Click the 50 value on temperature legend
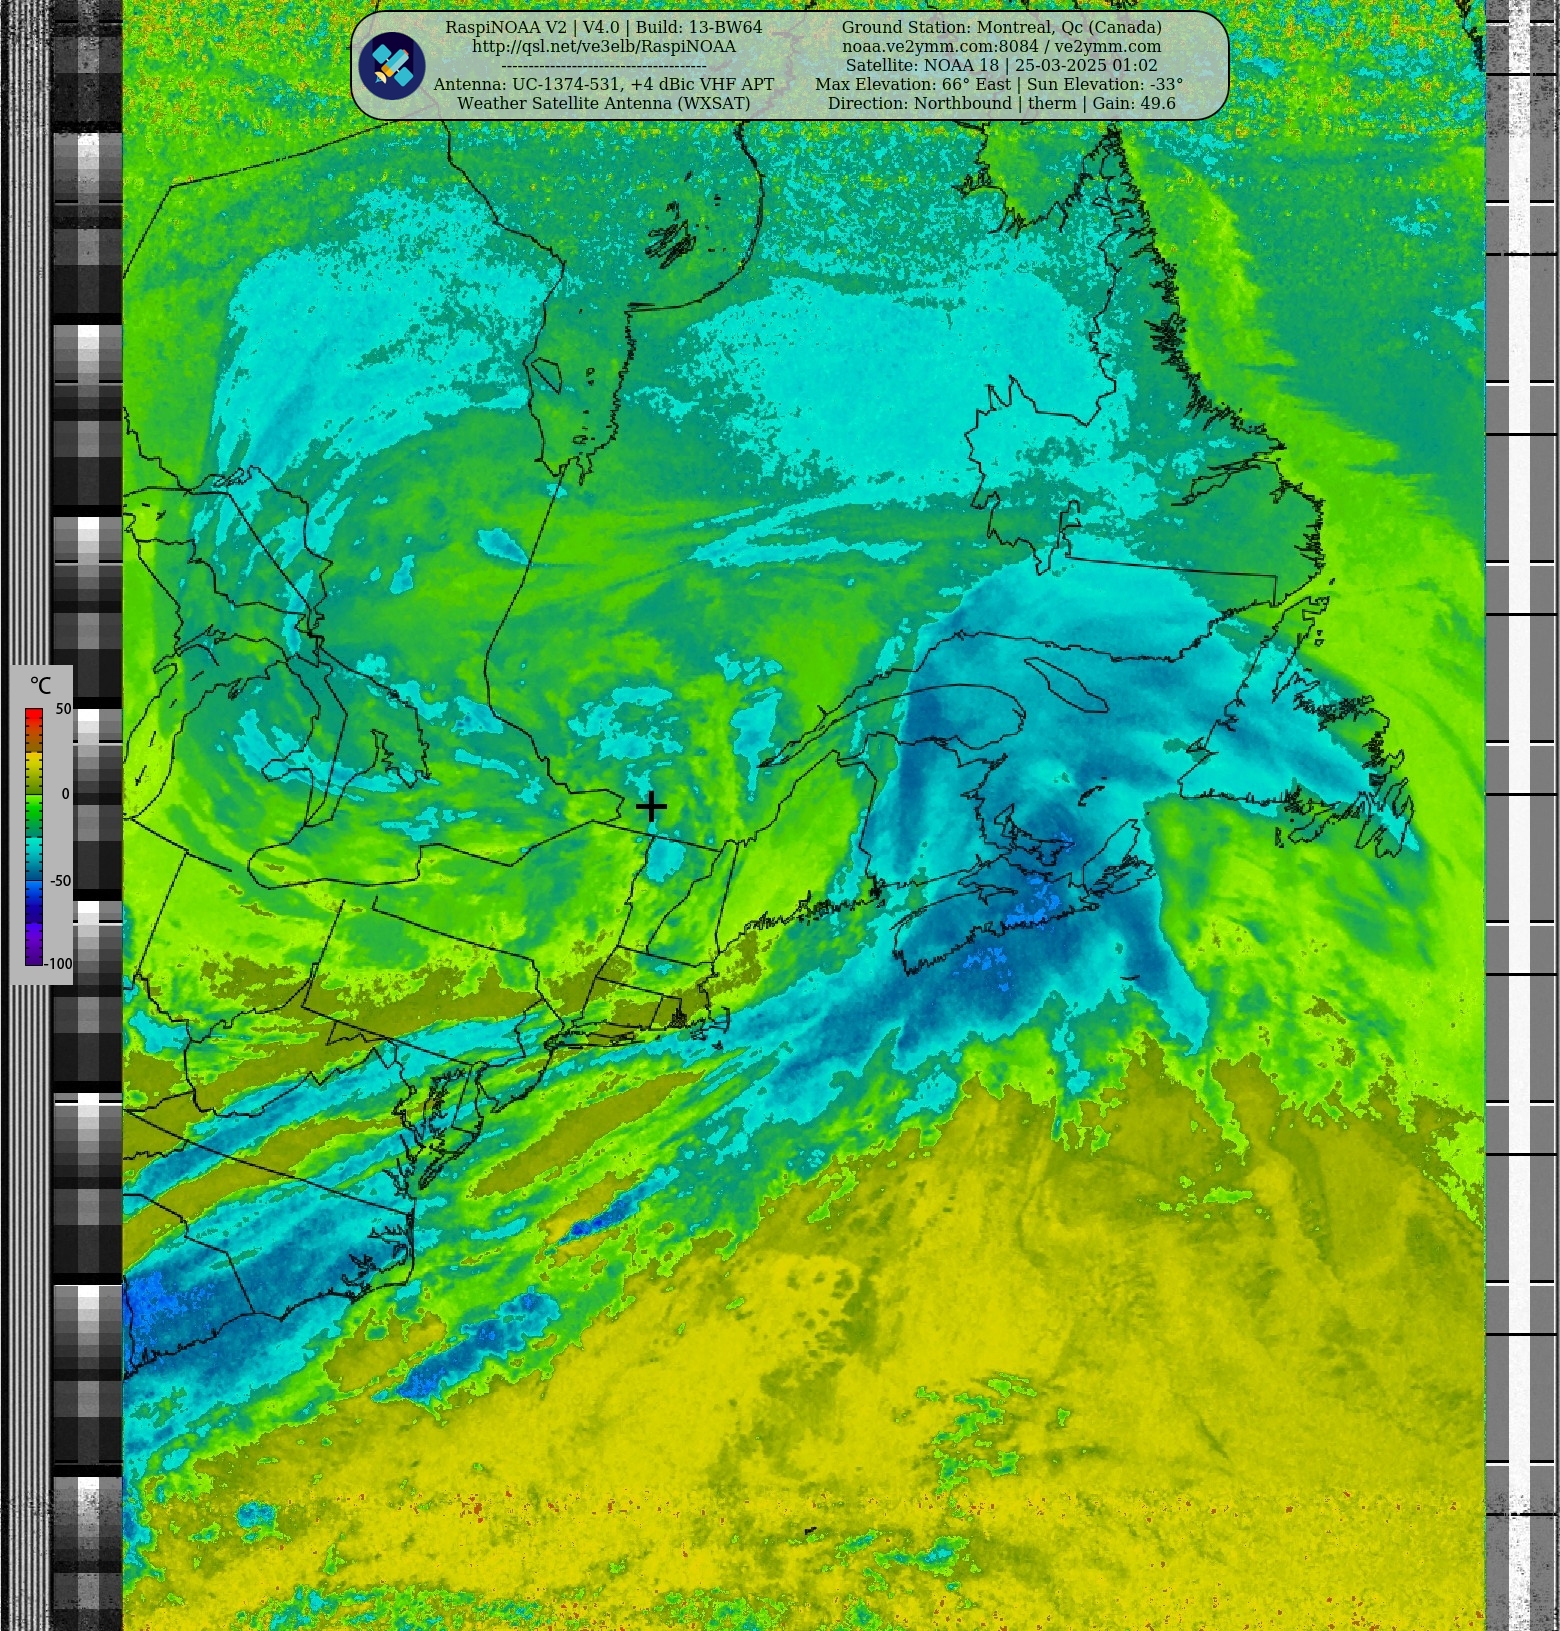1560x1631 pixels. click(63, 709)
